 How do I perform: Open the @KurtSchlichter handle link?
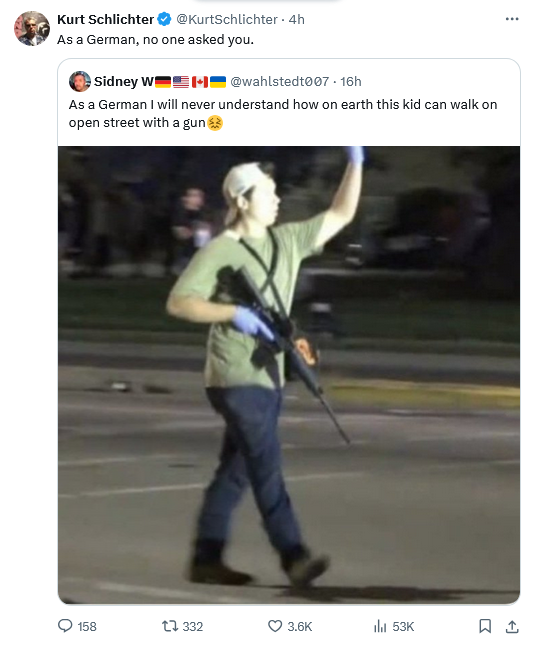pyautogui.click(x=227, y=19)
